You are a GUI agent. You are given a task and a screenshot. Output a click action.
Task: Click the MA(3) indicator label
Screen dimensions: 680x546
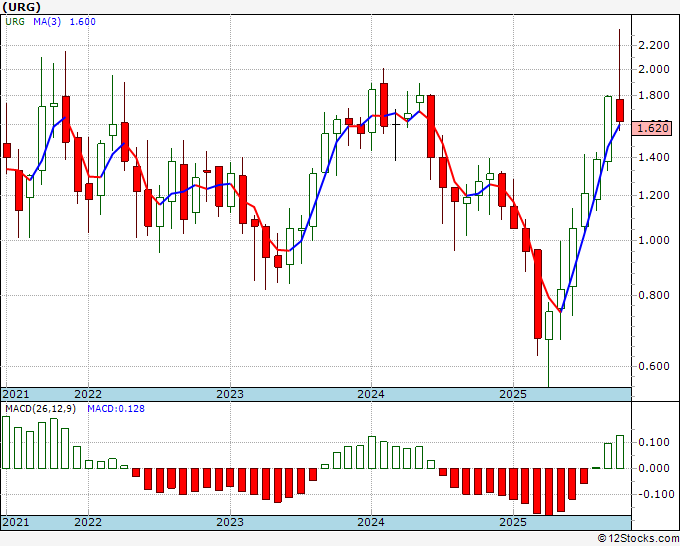point(47,22)
